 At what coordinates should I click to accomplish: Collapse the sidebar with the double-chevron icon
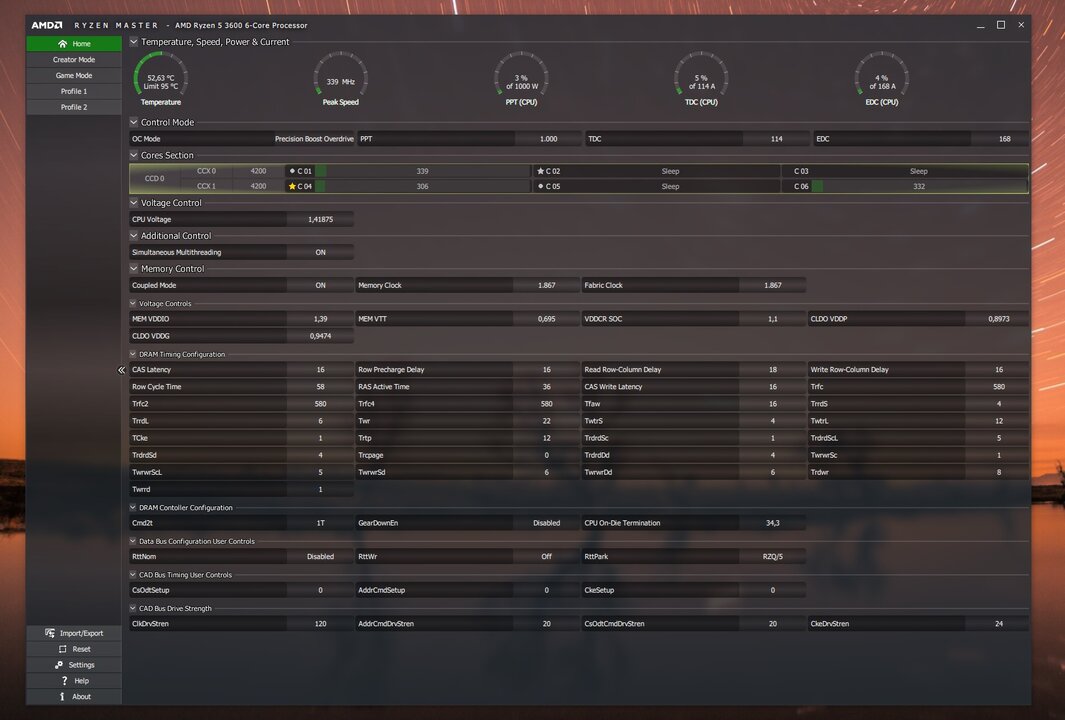(x=121, y=370)
